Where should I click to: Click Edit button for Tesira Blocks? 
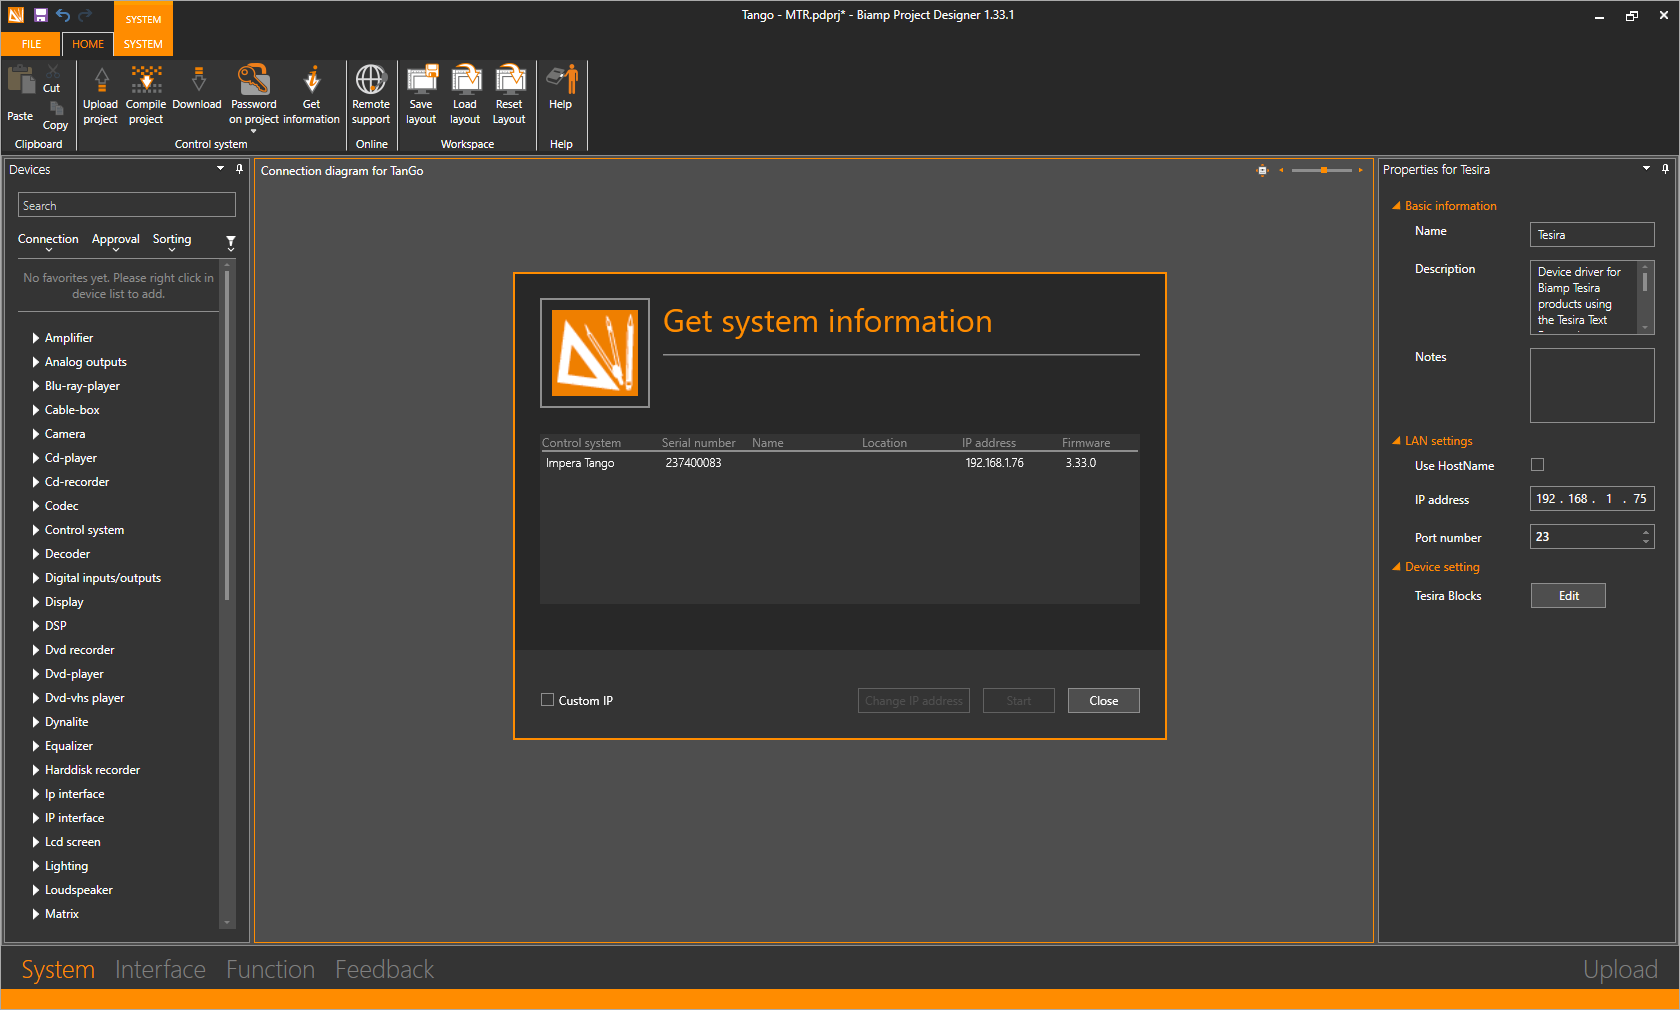pyautogui.click(x=1568, y=596)
